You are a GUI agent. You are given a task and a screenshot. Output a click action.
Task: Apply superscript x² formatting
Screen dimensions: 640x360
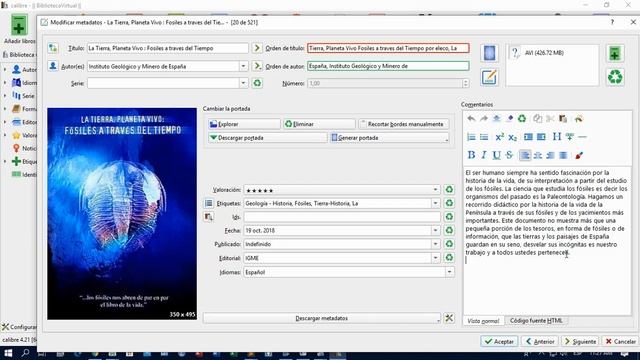click(x=500, y=137)
